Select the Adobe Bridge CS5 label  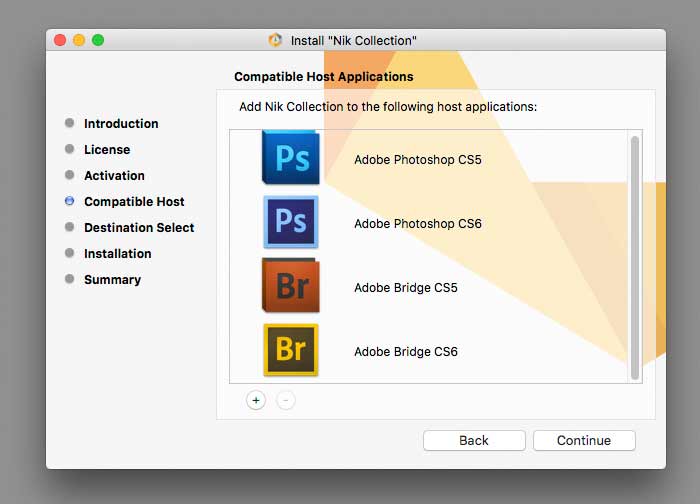406,287
